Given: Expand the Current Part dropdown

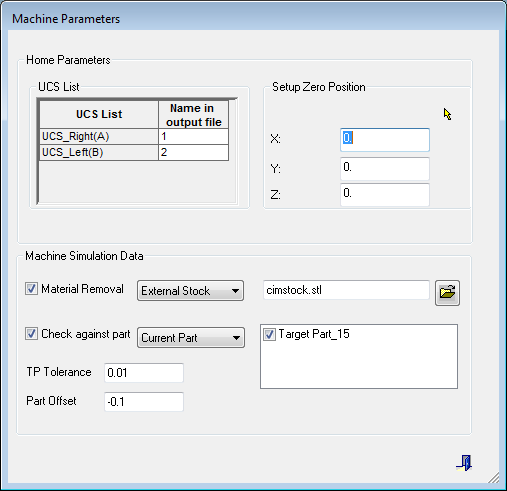Looking at the screenshot, I should point(191,338).
